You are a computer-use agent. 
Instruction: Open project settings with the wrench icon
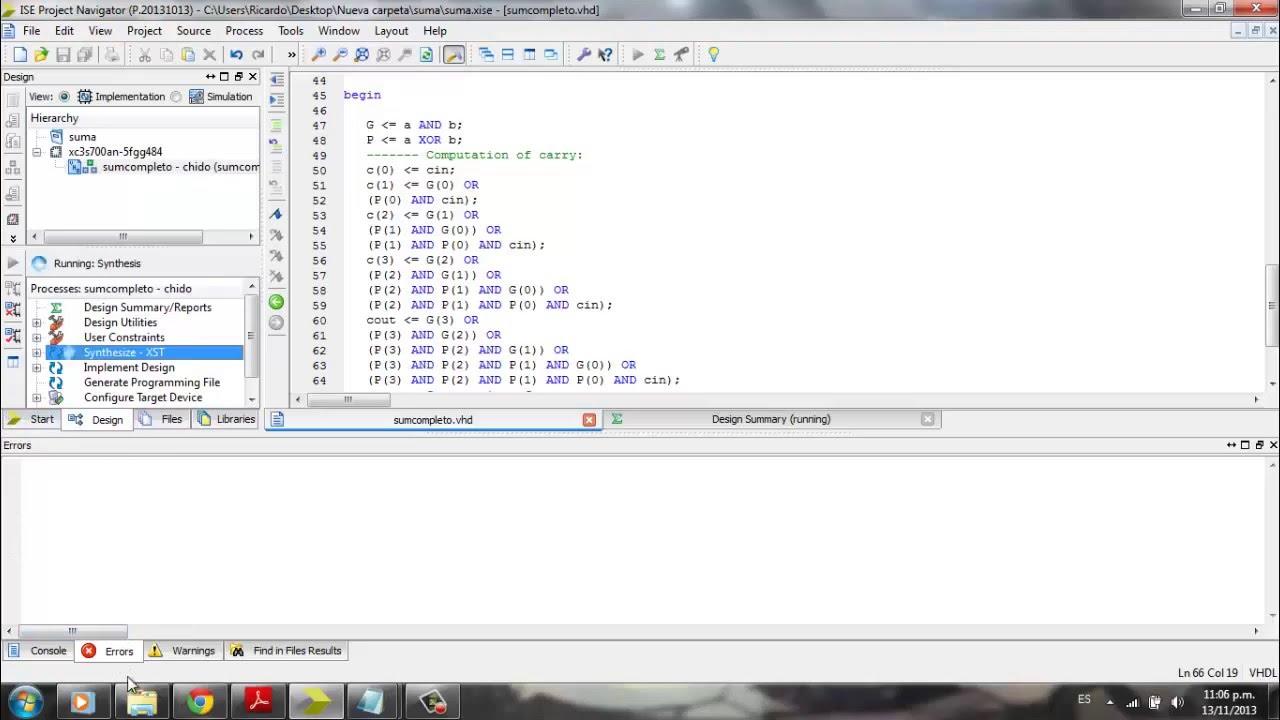pos(584,54)
